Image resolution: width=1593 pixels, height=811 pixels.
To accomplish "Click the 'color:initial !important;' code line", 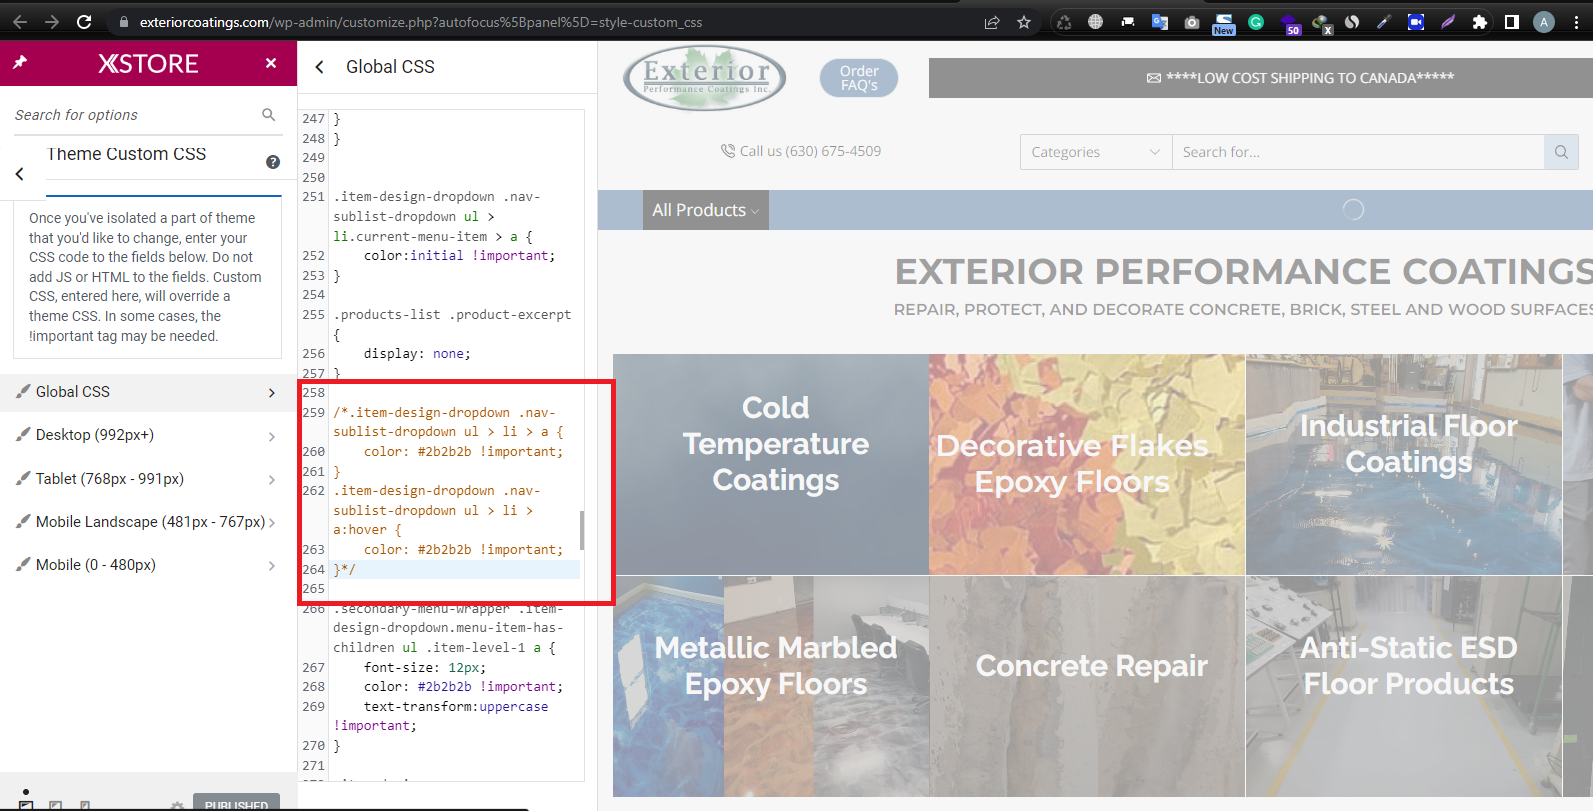I will coord(459,255).
